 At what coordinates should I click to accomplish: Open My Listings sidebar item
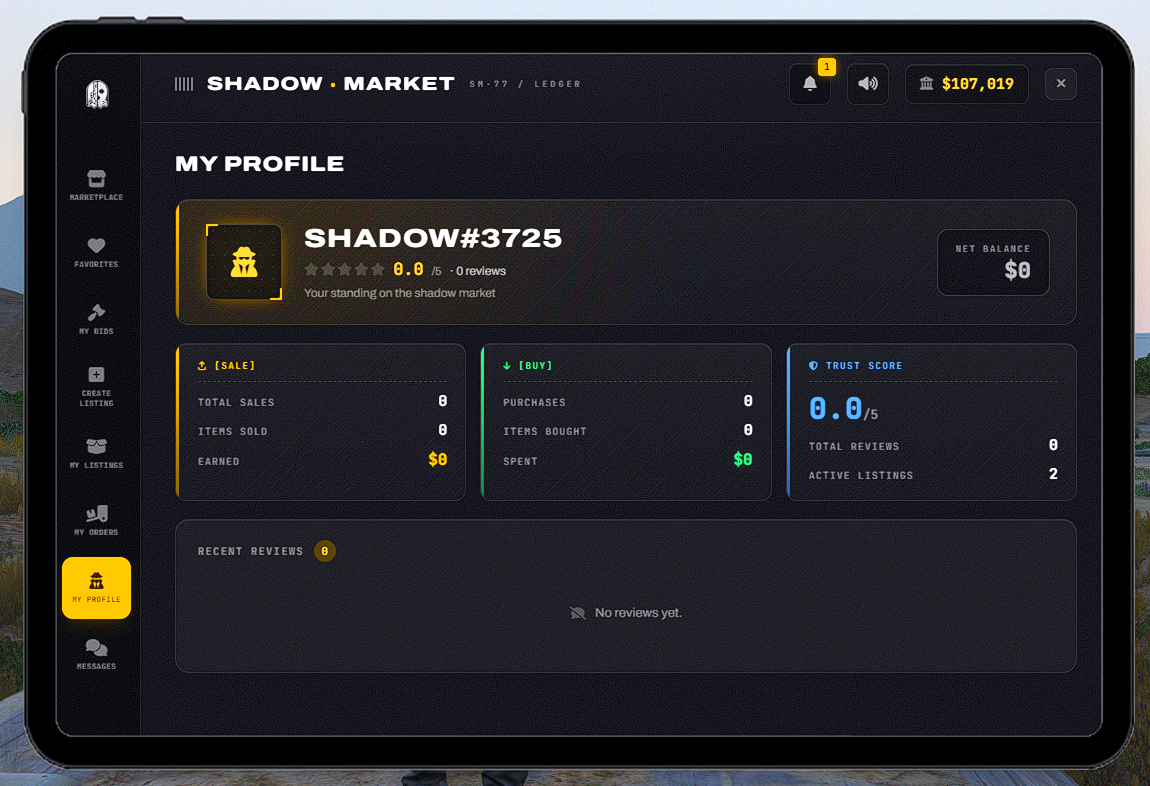click(x=96, y=454)
